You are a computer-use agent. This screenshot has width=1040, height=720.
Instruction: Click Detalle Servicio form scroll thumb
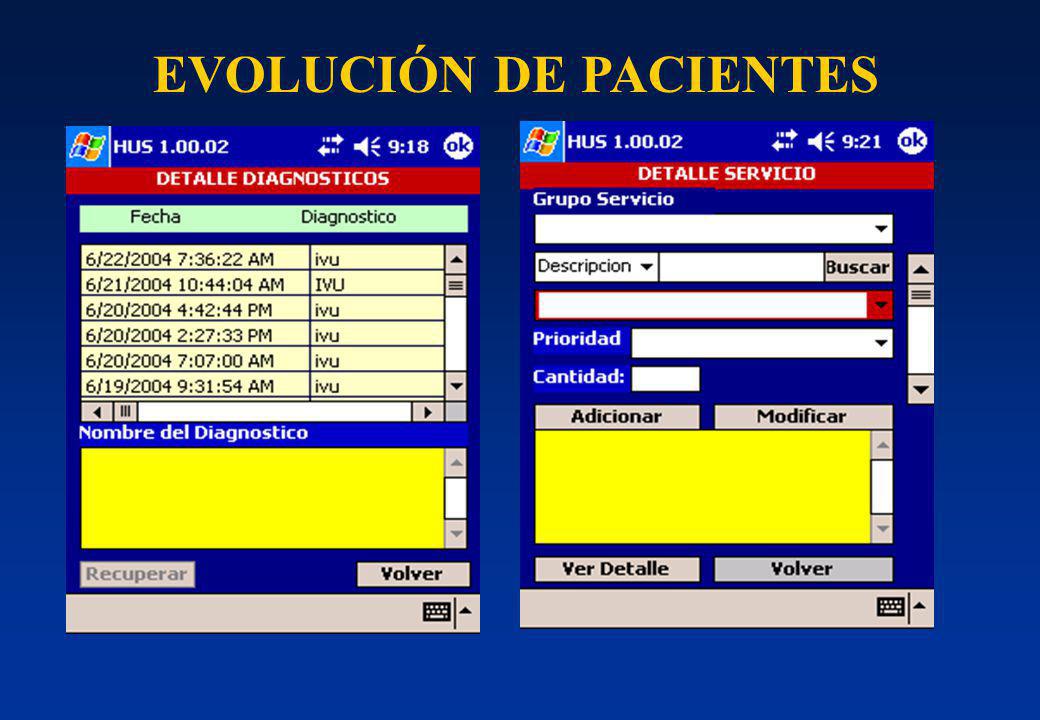[x=921, y=295]
